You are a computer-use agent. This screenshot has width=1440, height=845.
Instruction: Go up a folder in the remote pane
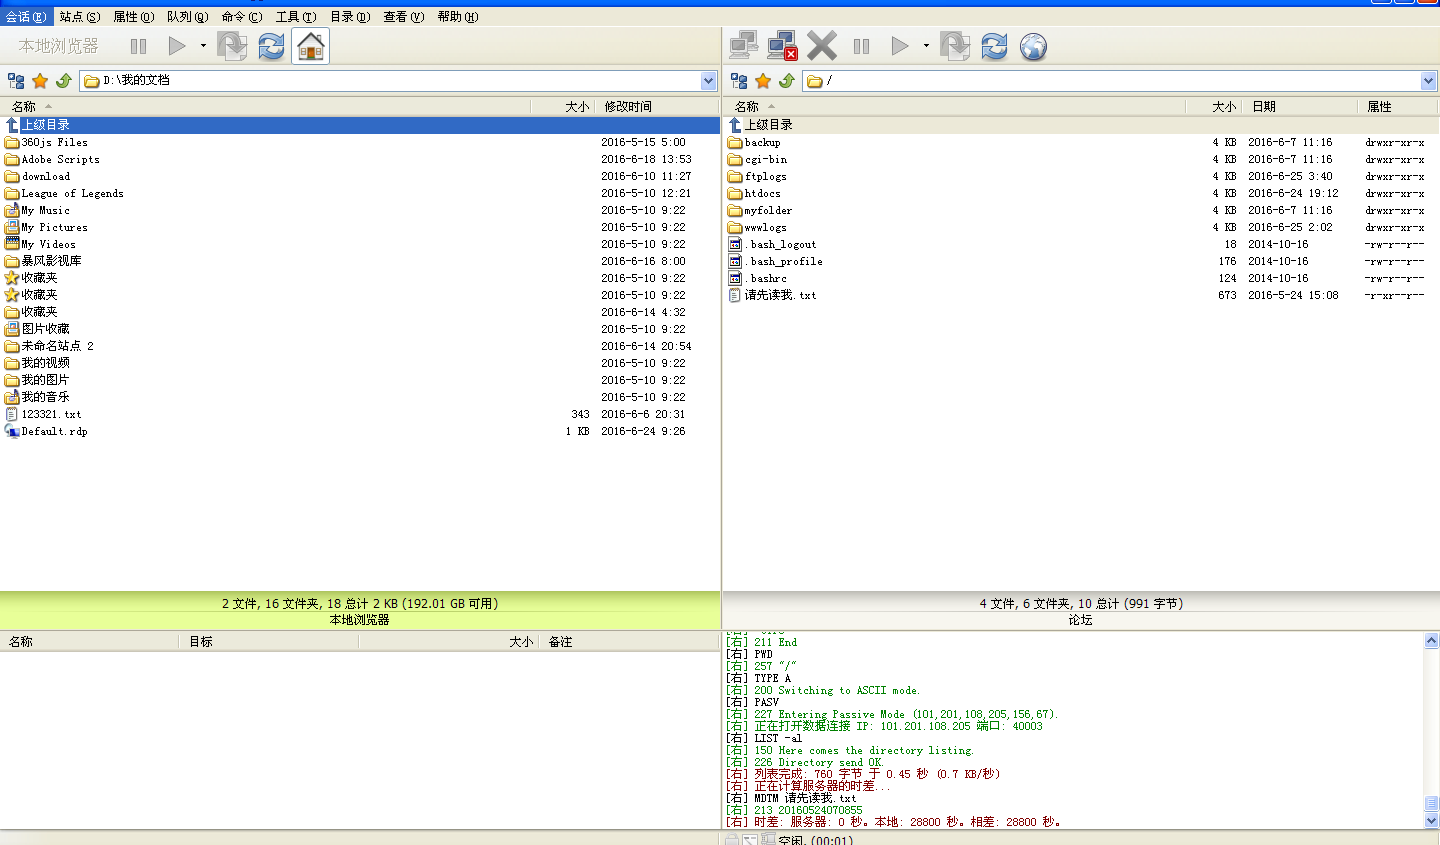pos(787,81)
